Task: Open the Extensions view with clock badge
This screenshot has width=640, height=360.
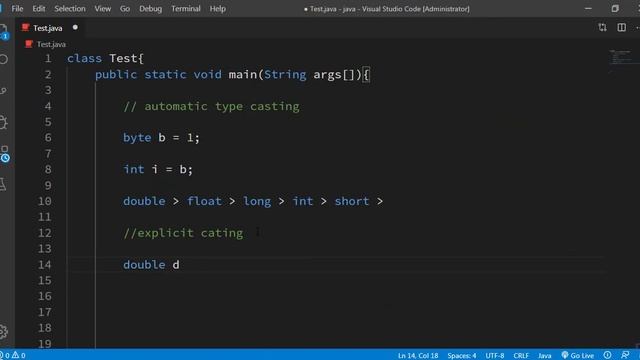Action: click(4, 153)
